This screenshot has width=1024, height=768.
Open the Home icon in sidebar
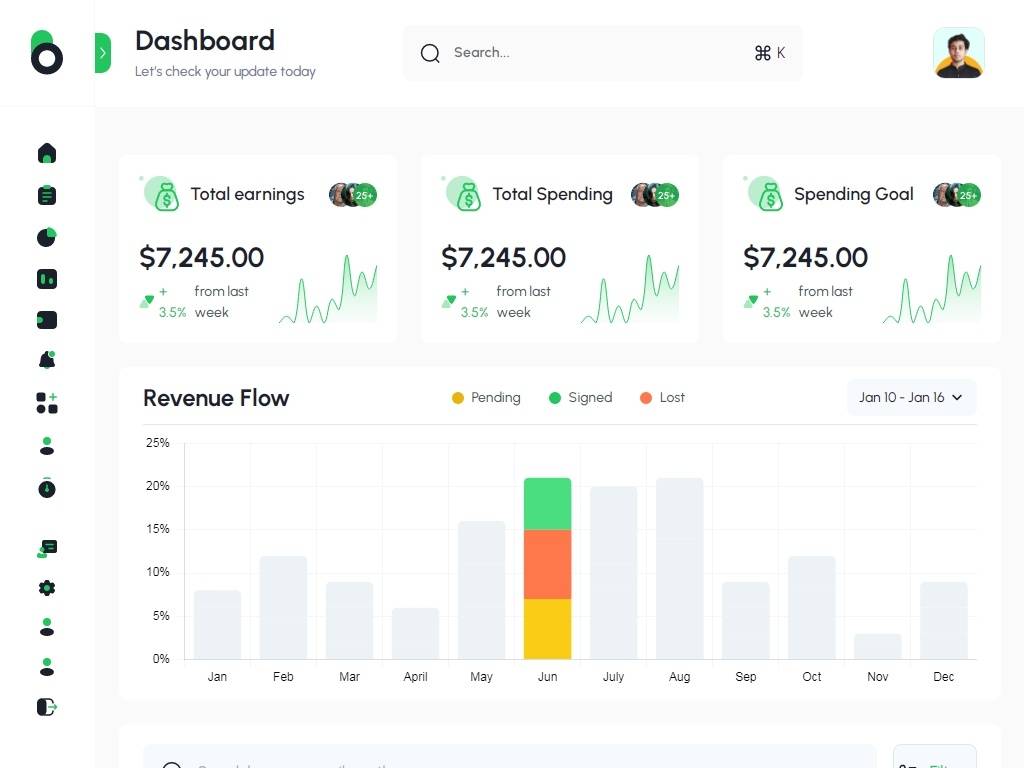coord(47,153)
